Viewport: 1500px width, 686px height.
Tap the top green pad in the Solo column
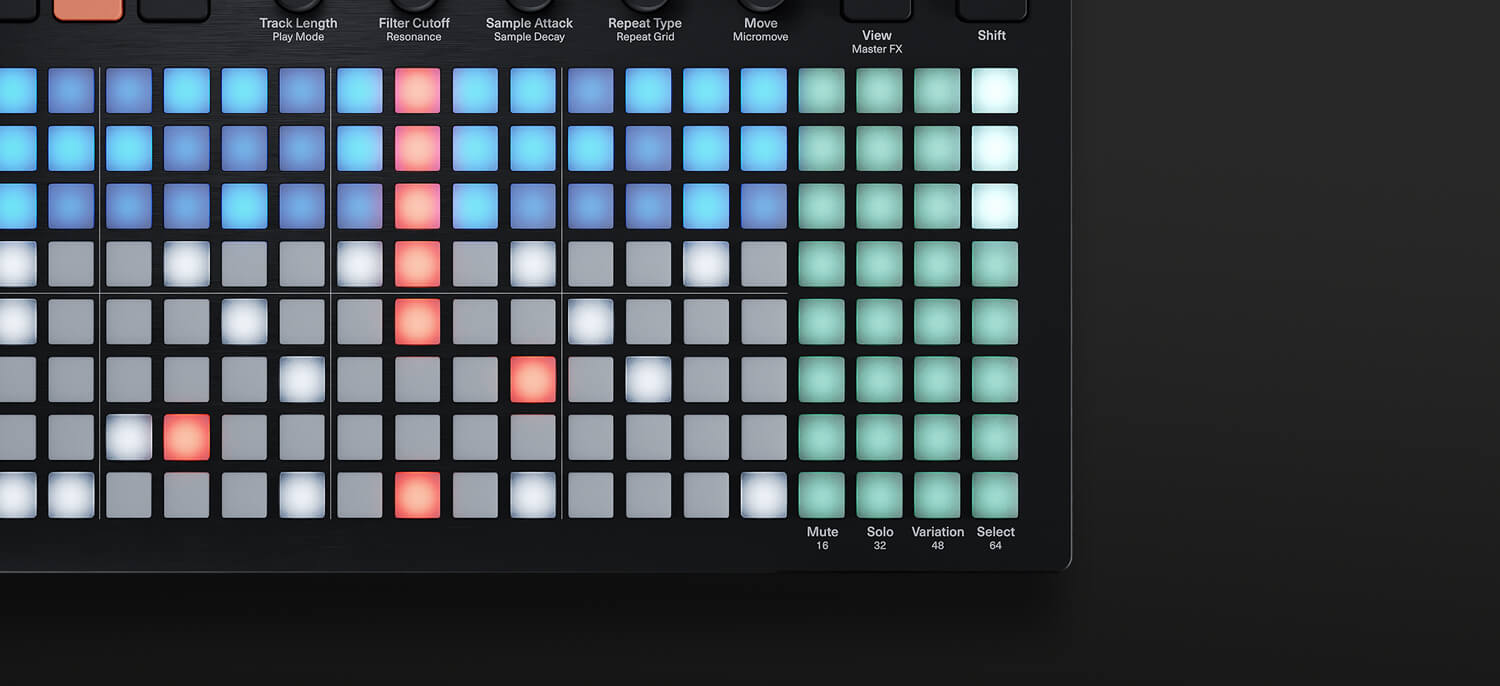click(879, 91)
